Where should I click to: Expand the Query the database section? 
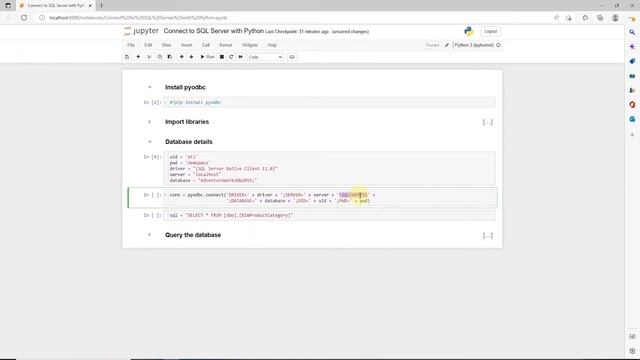(149, 235)
